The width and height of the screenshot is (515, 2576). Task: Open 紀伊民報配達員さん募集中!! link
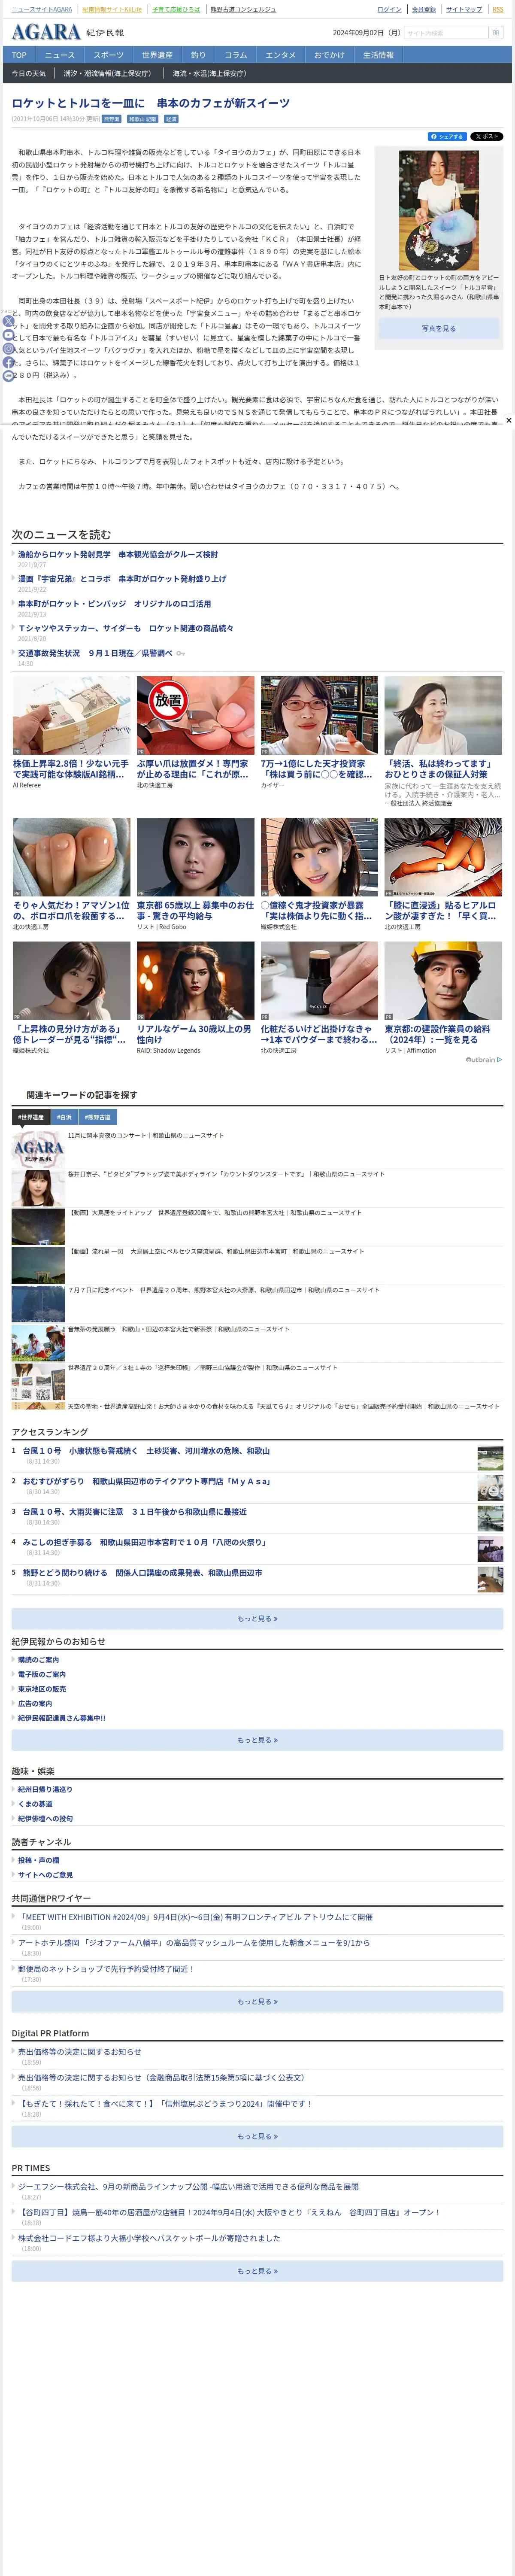61,1718
